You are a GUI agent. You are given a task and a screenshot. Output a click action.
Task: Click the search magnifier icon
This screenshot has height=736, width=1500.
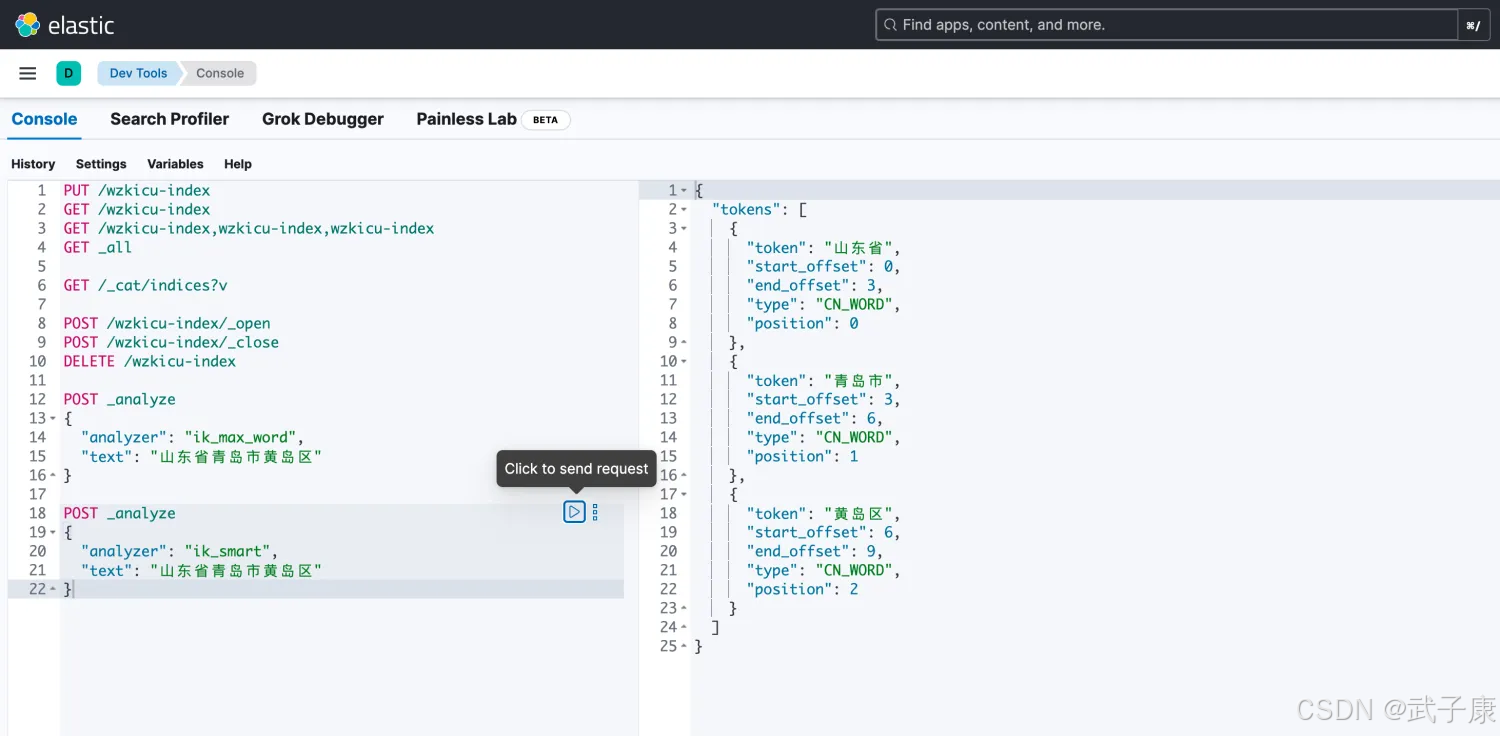pos(890,25)
